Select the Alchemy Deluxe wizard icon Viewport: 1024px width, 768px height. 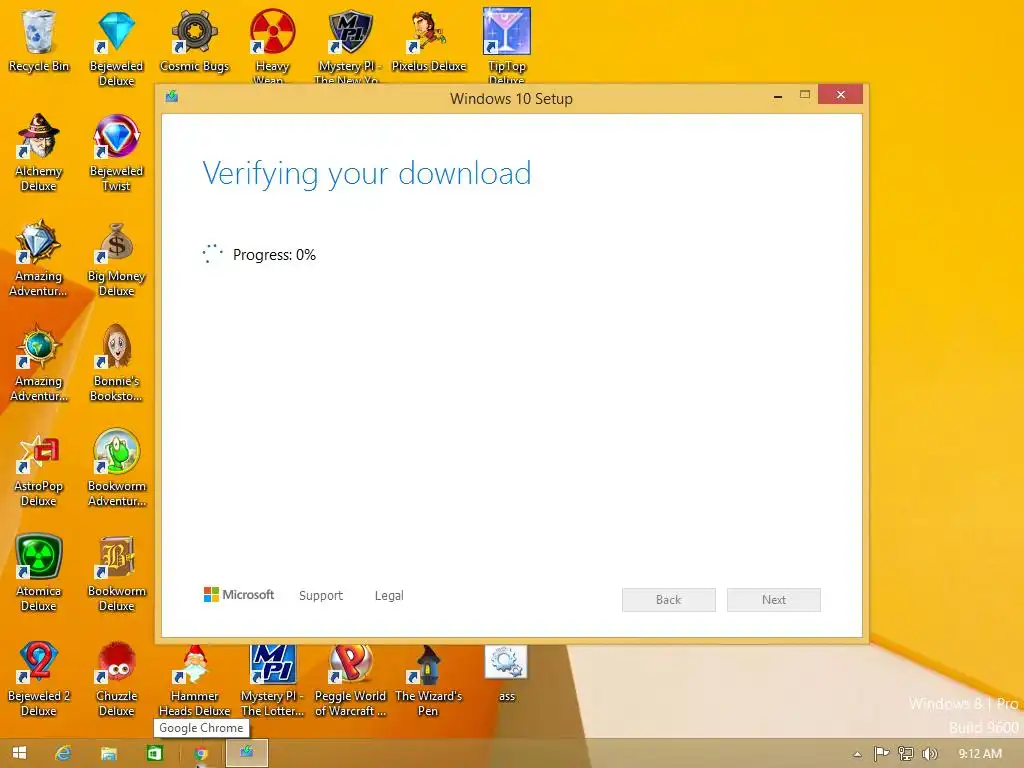[x=39, y=152]
